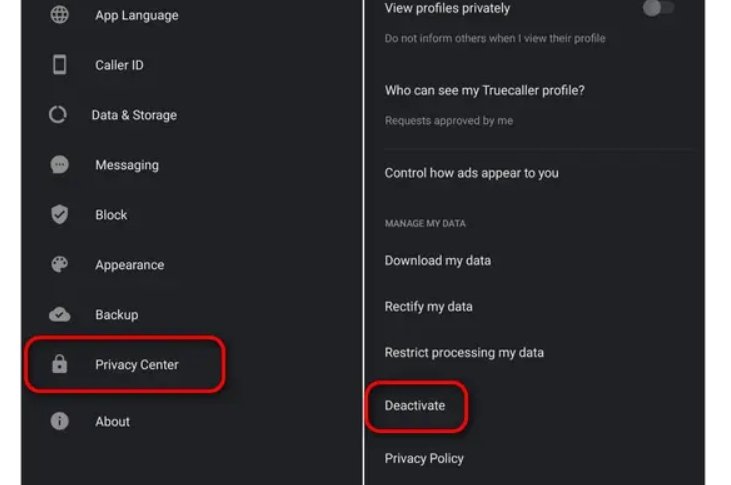Viewport: 731px width, 485px height.
Task: Click the Messaging chat bubble icon
Action: (59, 165)
